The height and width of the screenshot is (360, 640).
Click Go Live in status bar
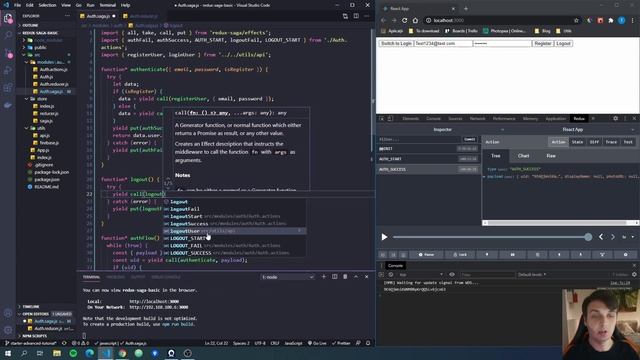coord(317,343)
